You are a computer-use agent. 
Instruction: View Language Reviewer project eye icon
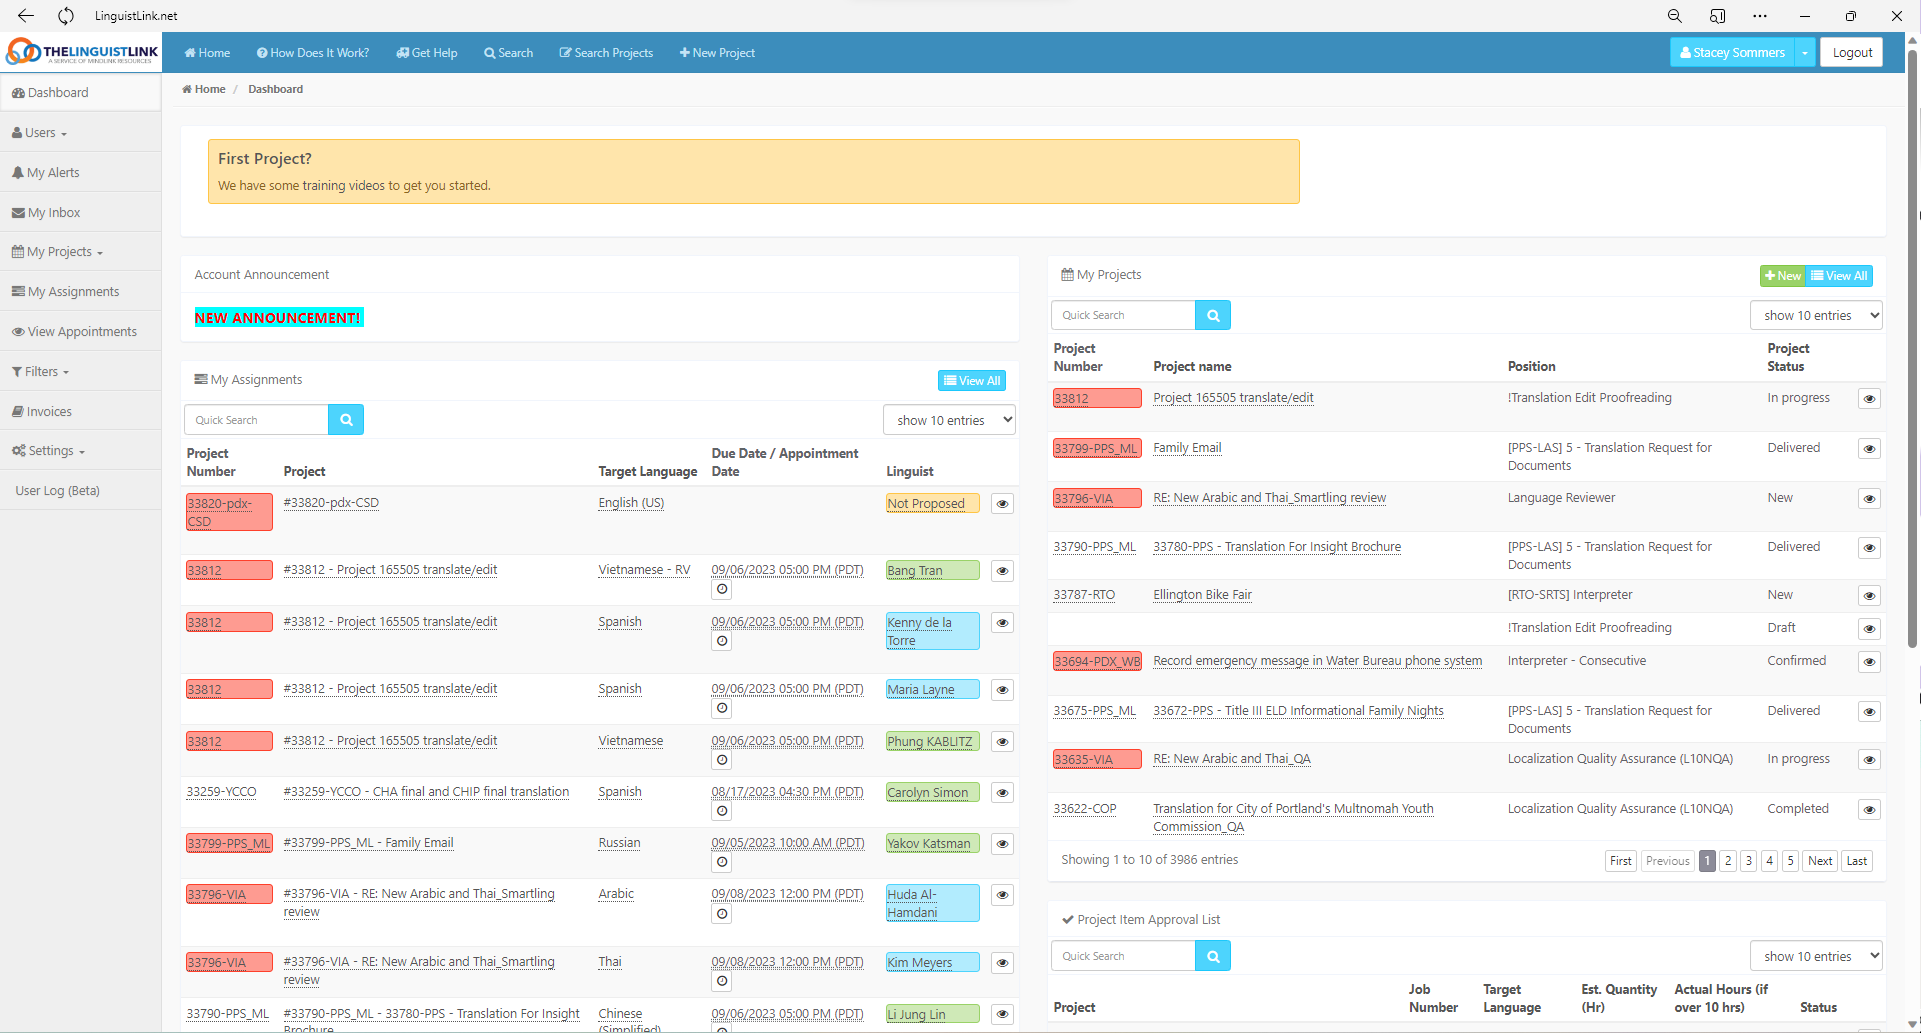click(1869, 499)
